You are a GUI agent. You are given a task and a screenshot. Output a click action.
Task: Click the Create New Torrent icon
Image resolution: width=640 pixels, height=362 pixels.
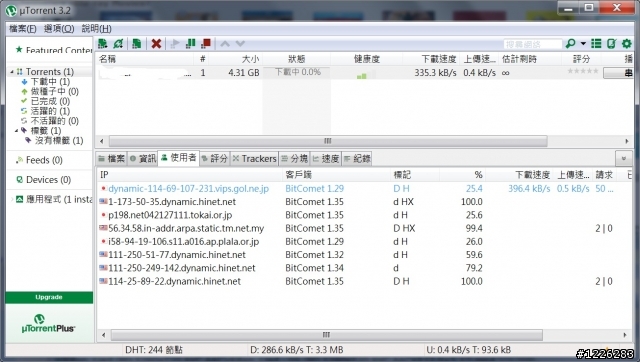pyautogui.click(x=137, y=43)
